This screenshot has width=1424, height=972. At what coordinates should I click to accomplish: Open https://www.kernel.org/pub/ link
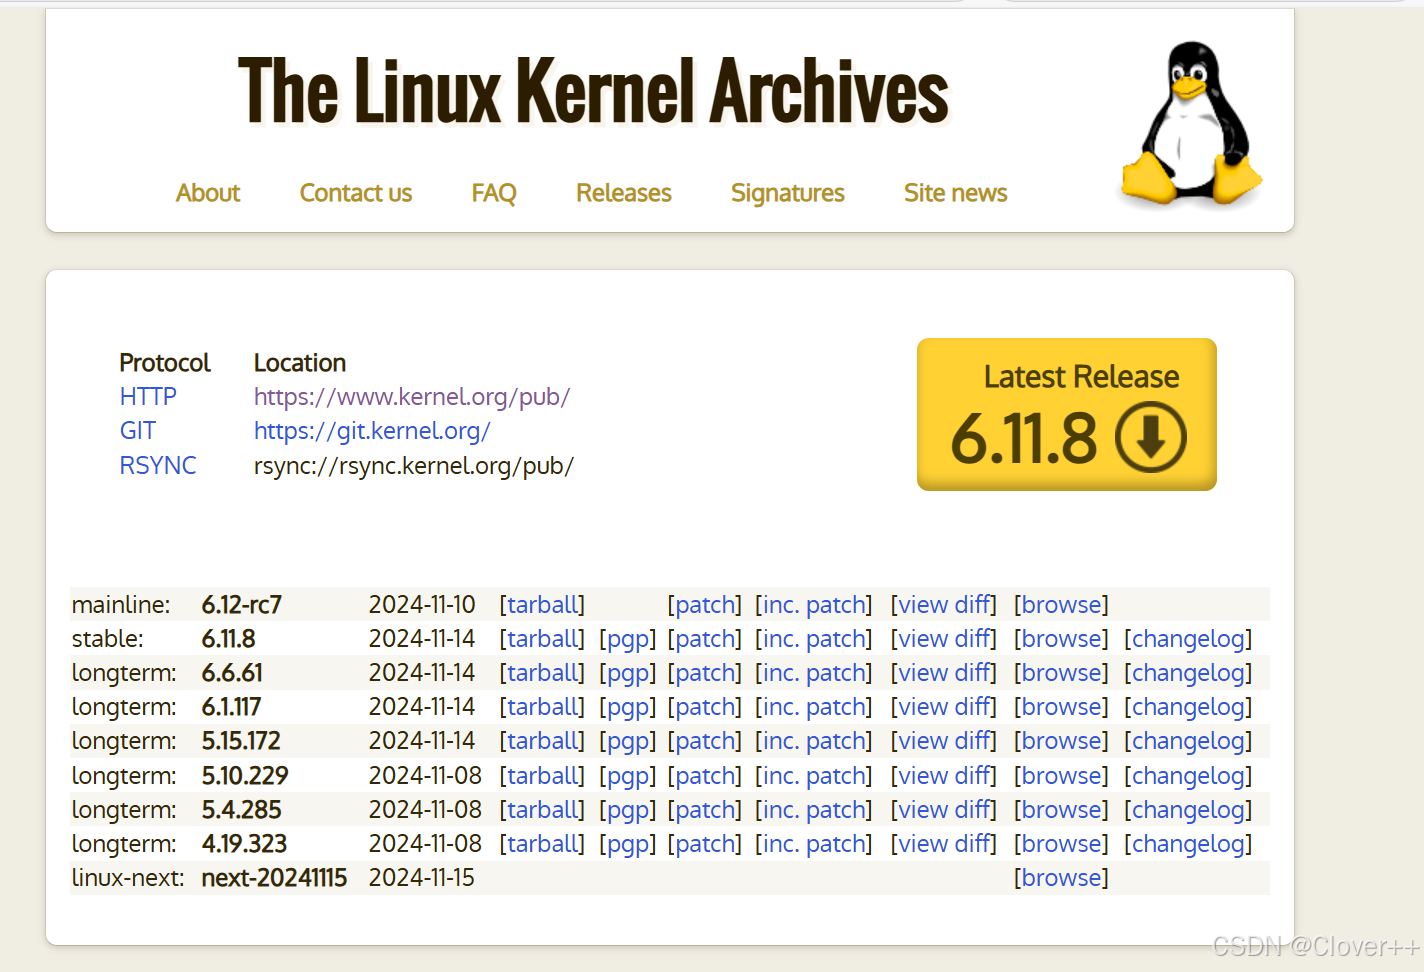(x=412, y=397)
